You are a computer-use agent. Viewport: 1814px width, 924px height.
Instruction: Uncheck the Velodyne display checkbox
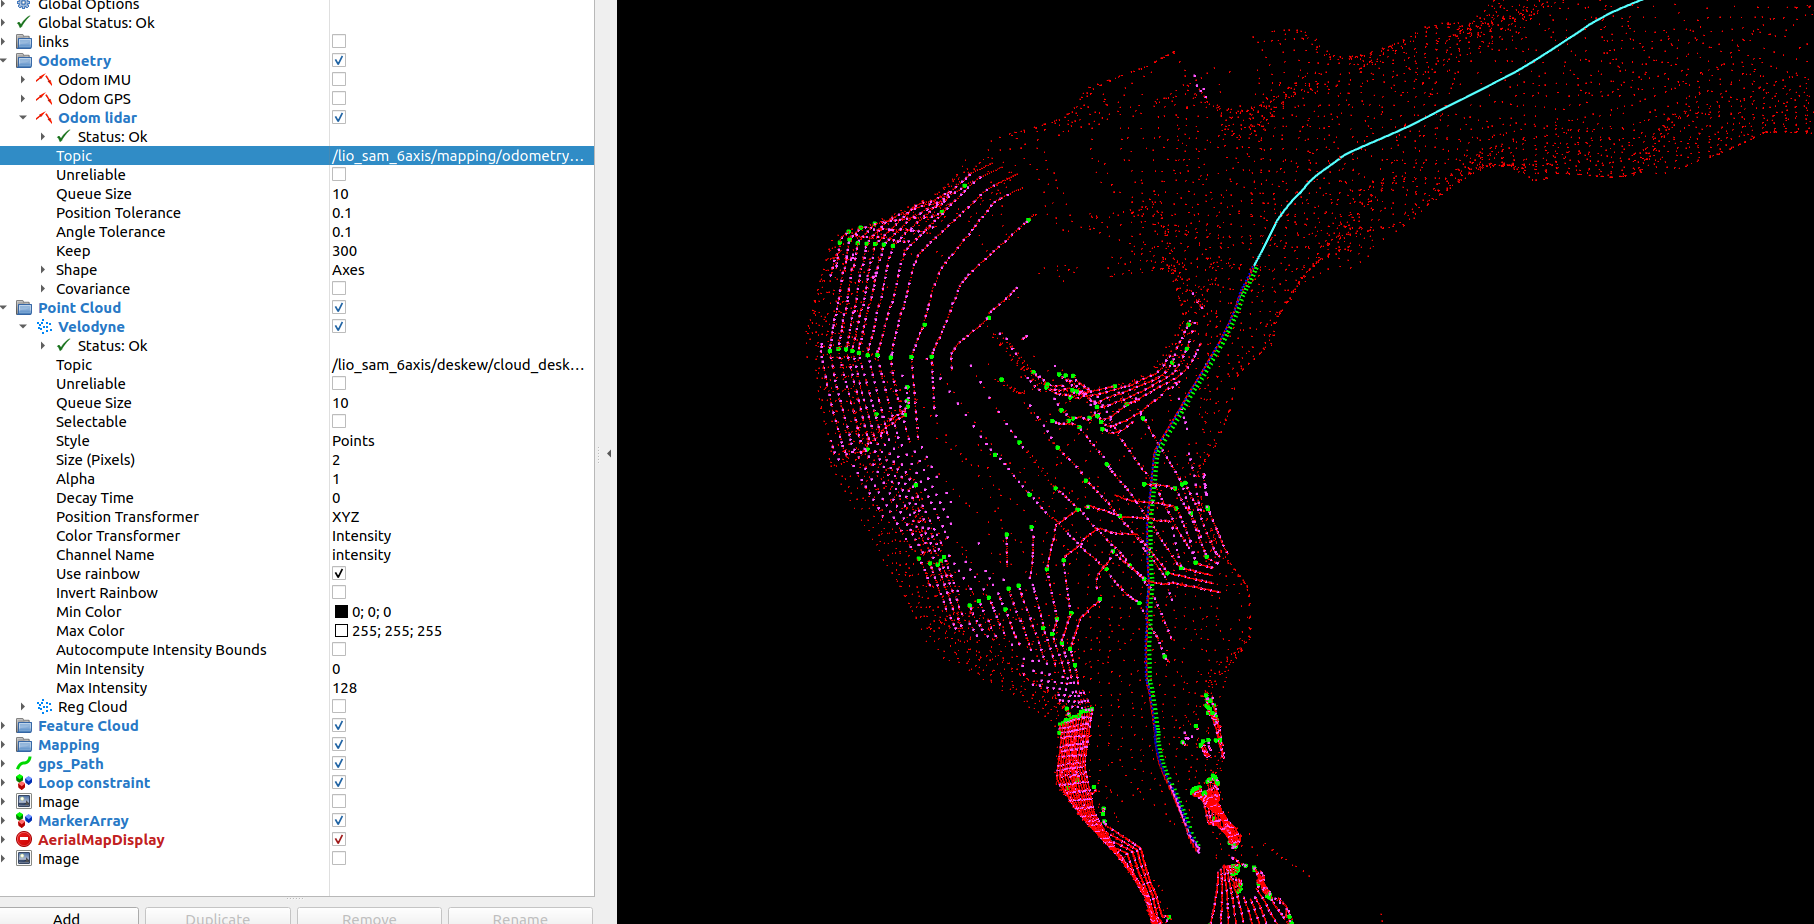pyautogui.click(x=339, y=326)
